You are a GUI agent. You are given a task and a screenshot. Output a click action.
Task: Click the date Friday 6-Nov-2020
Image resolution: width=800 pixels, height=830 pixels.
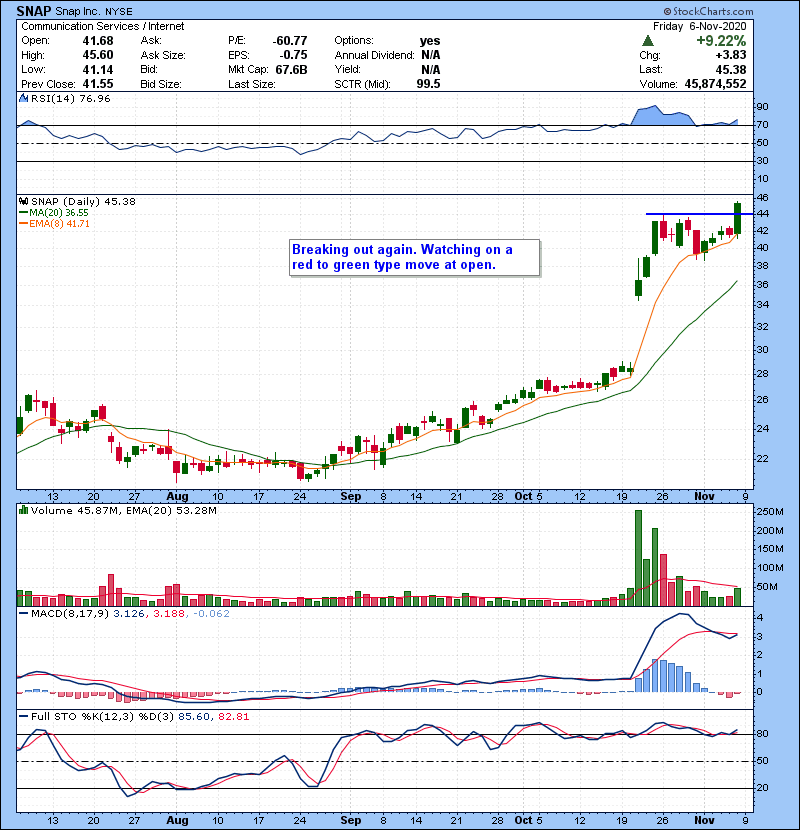tap(699, 26)
